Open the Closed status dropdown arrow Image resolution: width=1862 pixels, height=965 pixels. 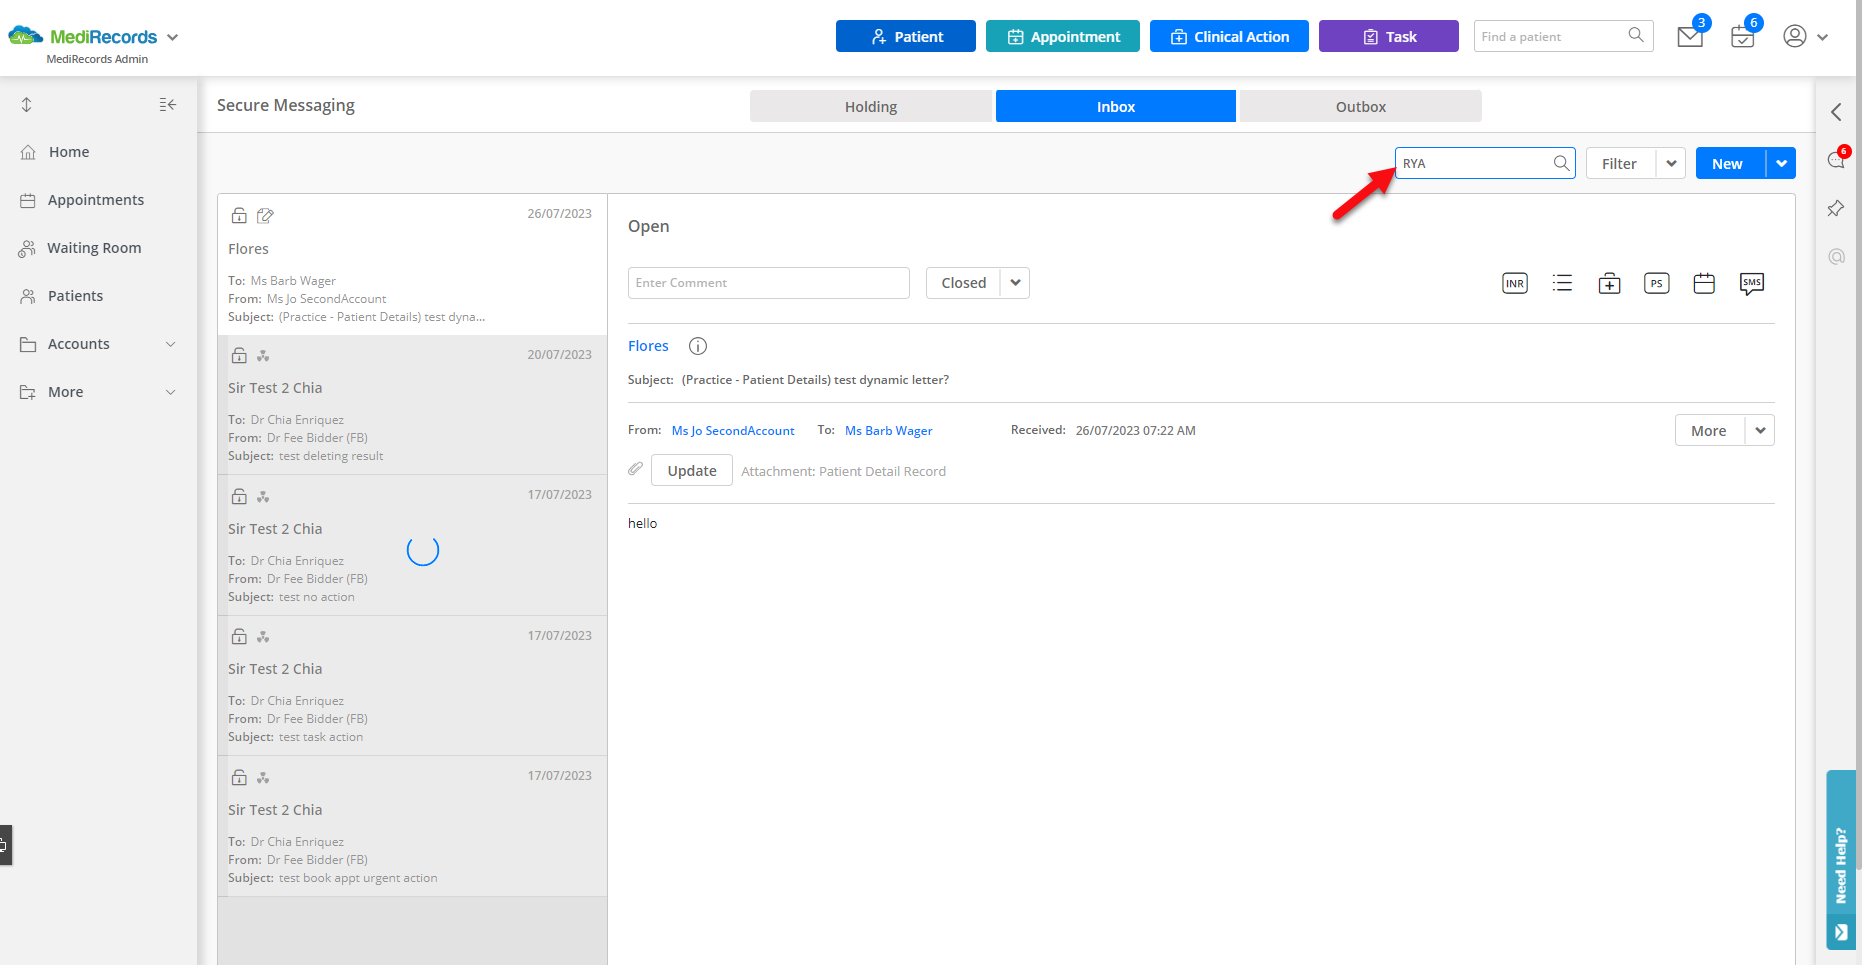[1015, 283]
